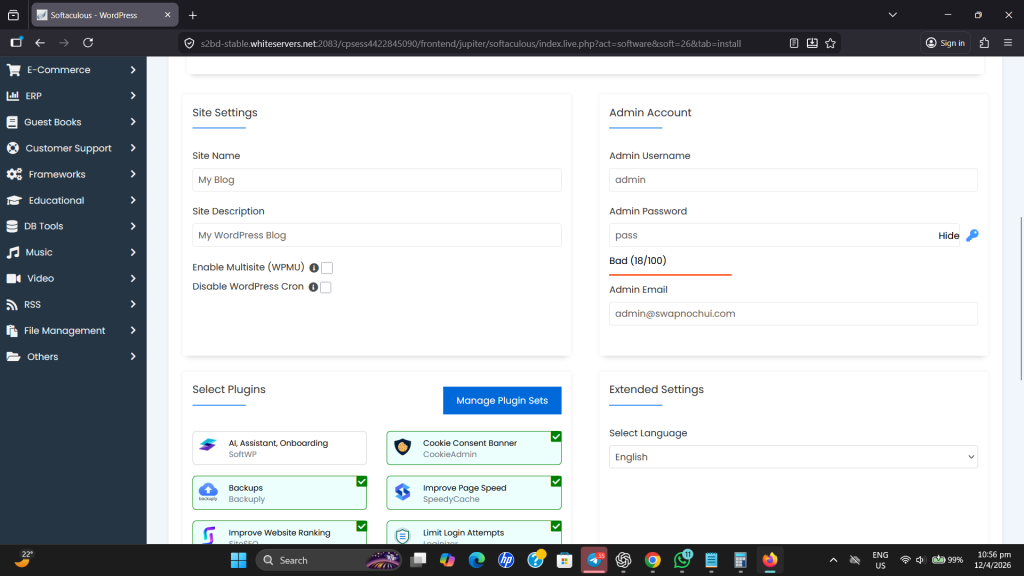
Task: Open the E-Commerce cart icon
Action: click(14, 70)
